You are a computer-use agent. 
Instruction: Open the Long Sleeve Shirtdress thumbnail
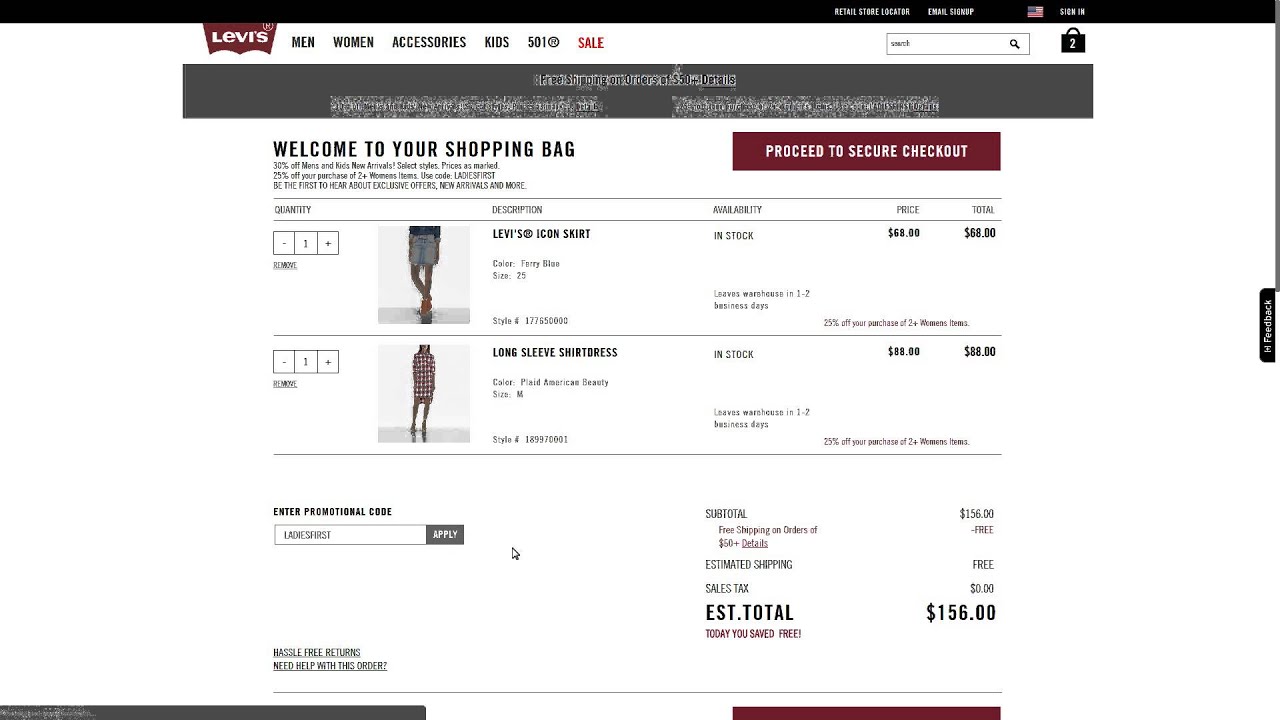424,393
